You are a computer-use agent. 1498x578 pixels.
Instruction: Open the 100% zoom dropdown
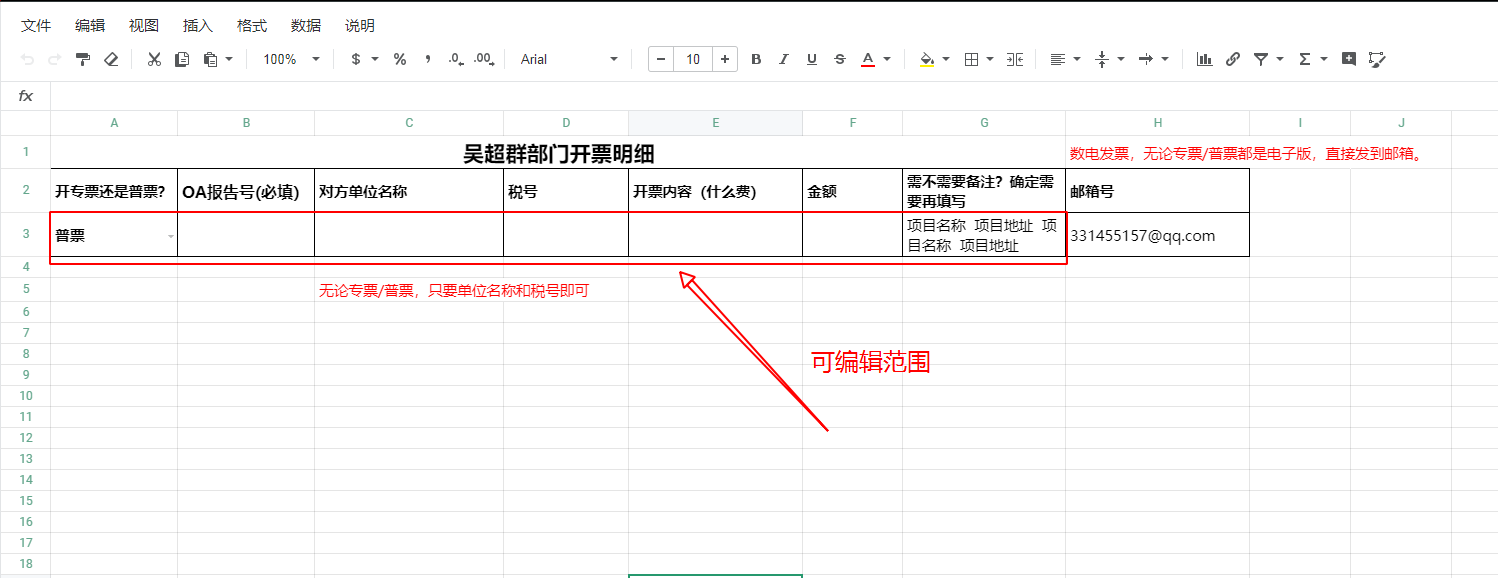(291, 59)
